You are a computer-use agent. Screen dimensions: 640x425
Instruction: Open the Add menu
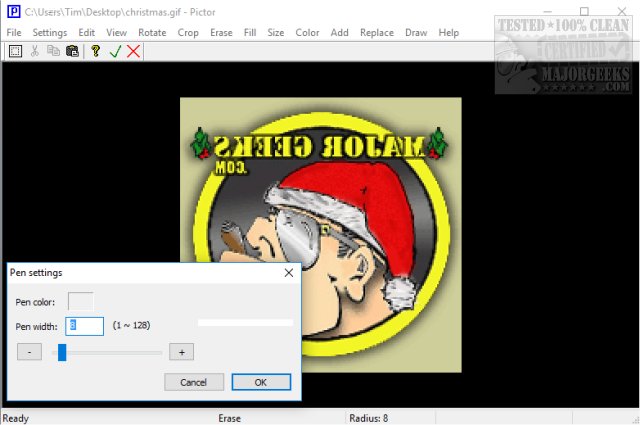340,33
